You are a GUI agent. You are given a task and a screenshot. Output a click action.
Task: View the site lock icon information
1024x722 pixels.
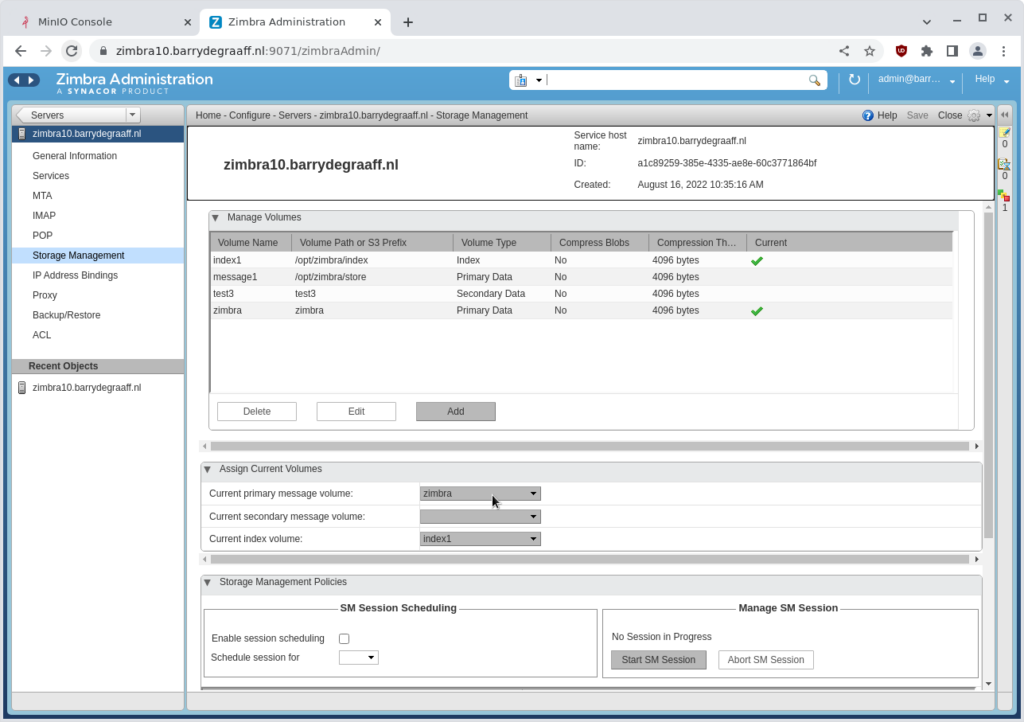[103, 51]
